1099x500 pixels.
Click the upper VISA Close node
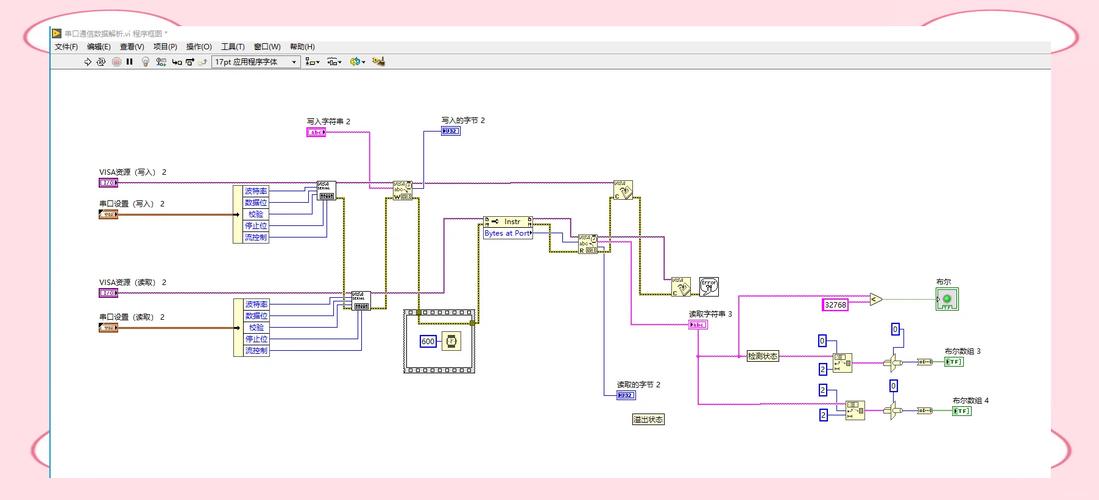pos(623,190)
